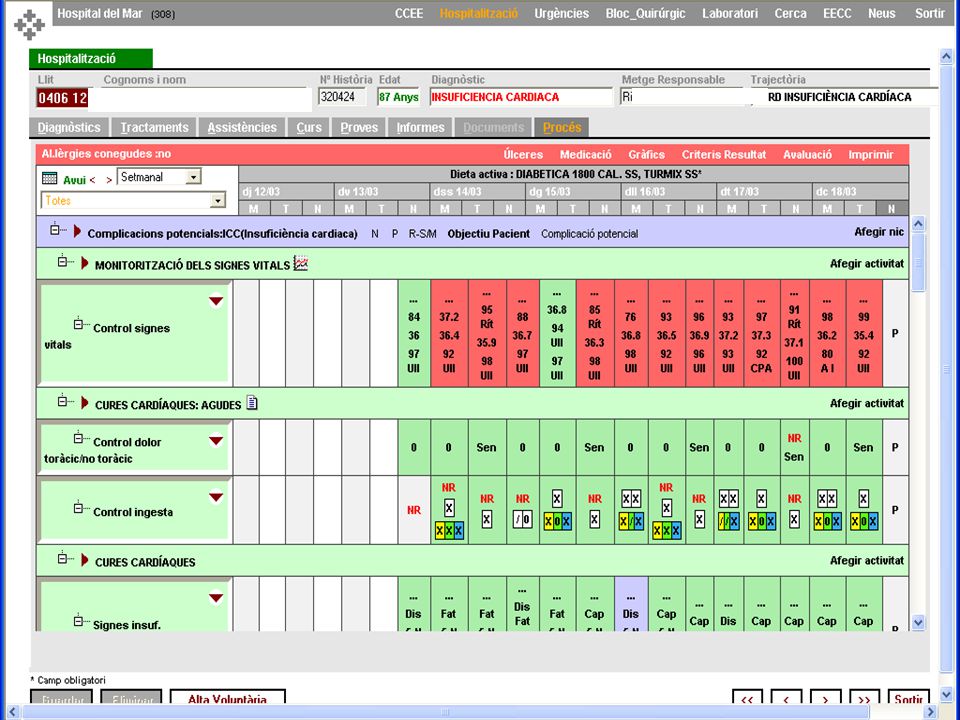Open the Urgències module
960x720 pixels.
pos(561,13)
